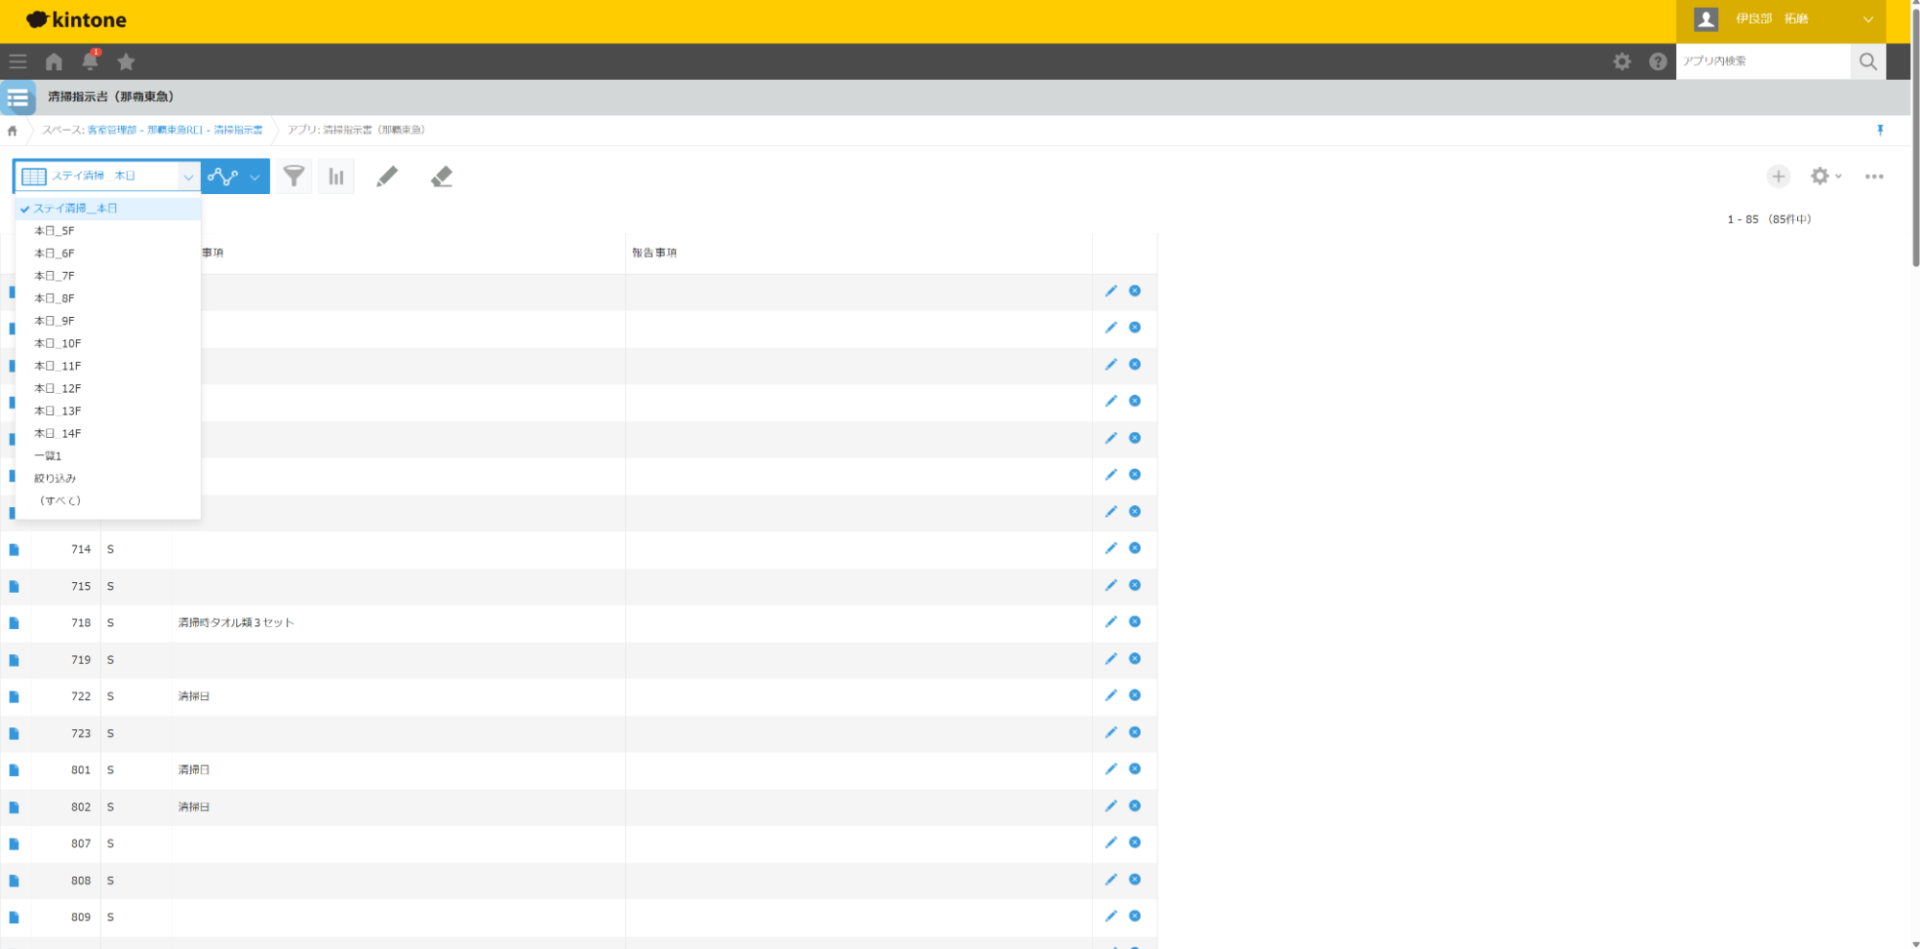Expand the user account menu
The height and width of the screenshot is (949, 1920).
click(1867, 19)
